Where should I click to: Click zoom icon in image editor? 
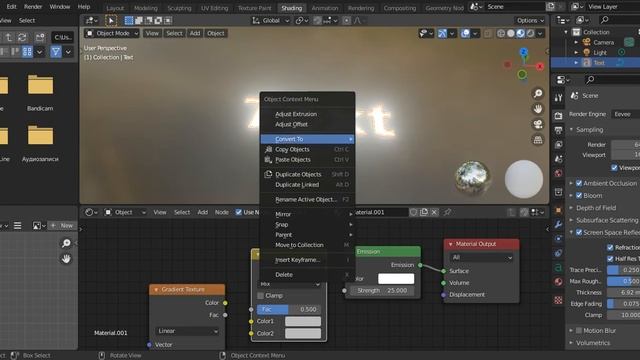(x=66, y=243)
